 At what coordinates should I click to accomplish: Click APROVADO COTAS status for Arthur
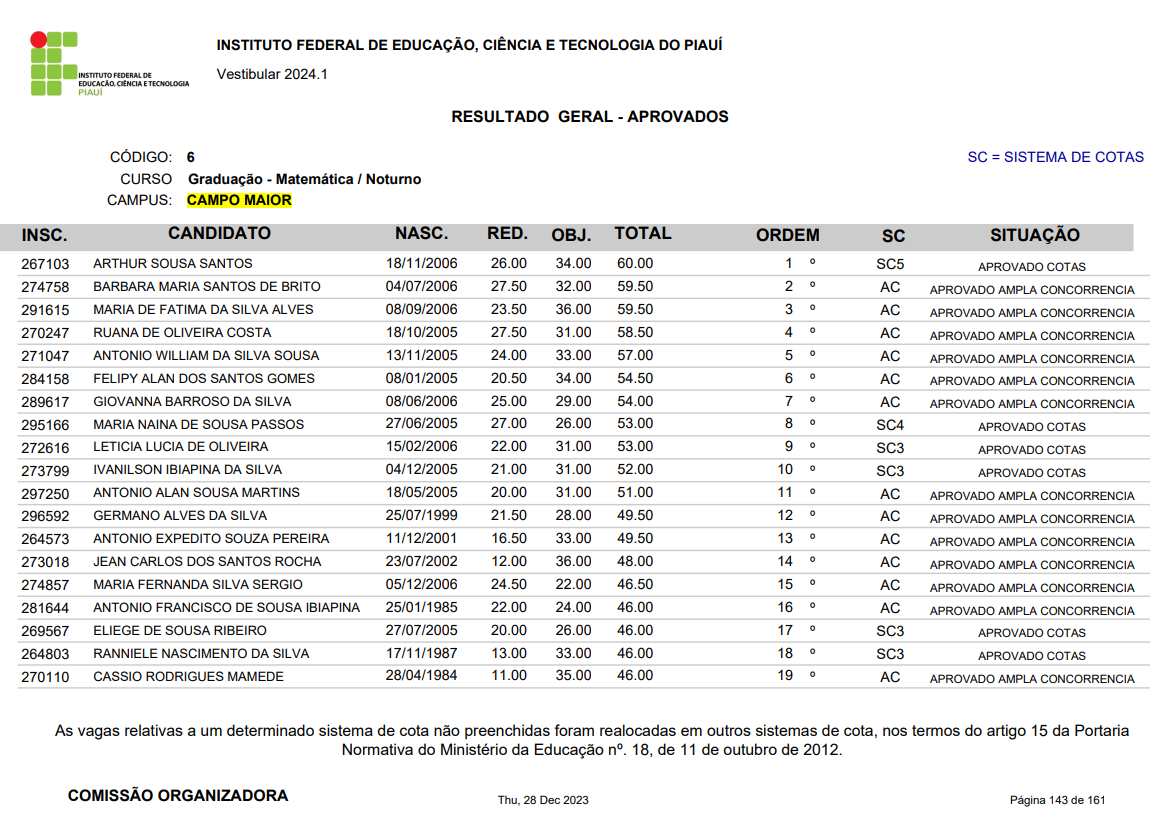point(1031,267)
